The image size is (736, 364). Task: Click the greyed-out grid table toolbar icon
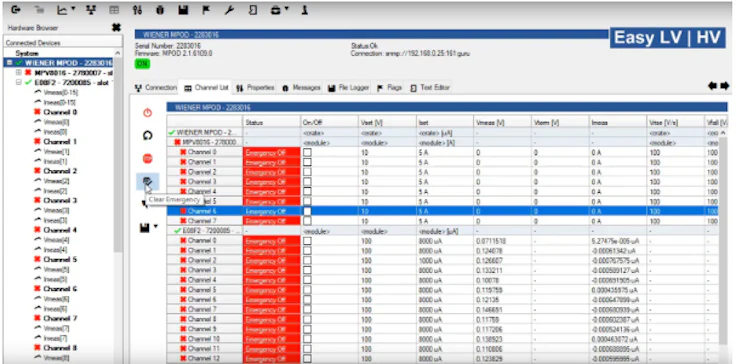point(114,10)
